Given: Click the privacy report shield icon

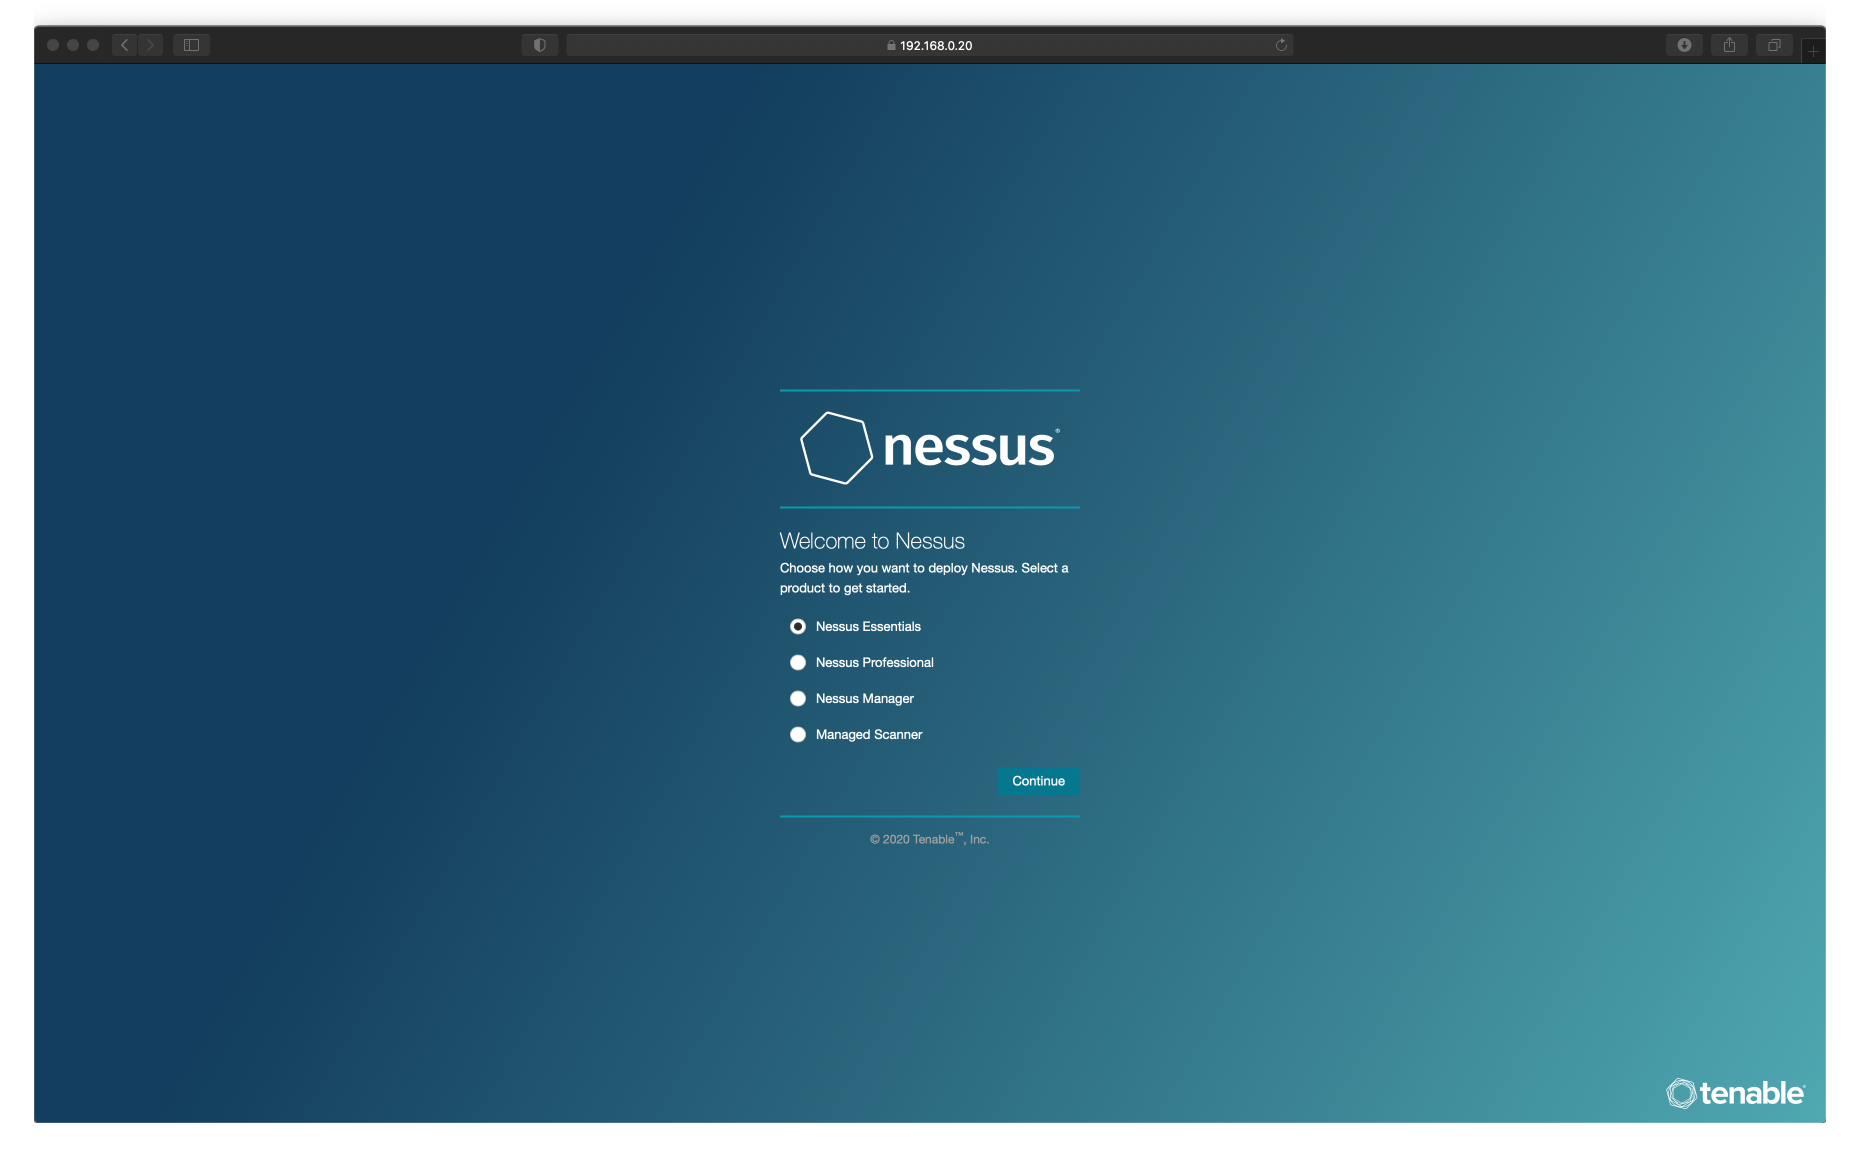Looking at the screenshot, I should pyautogui.click(x=539, y=45).
